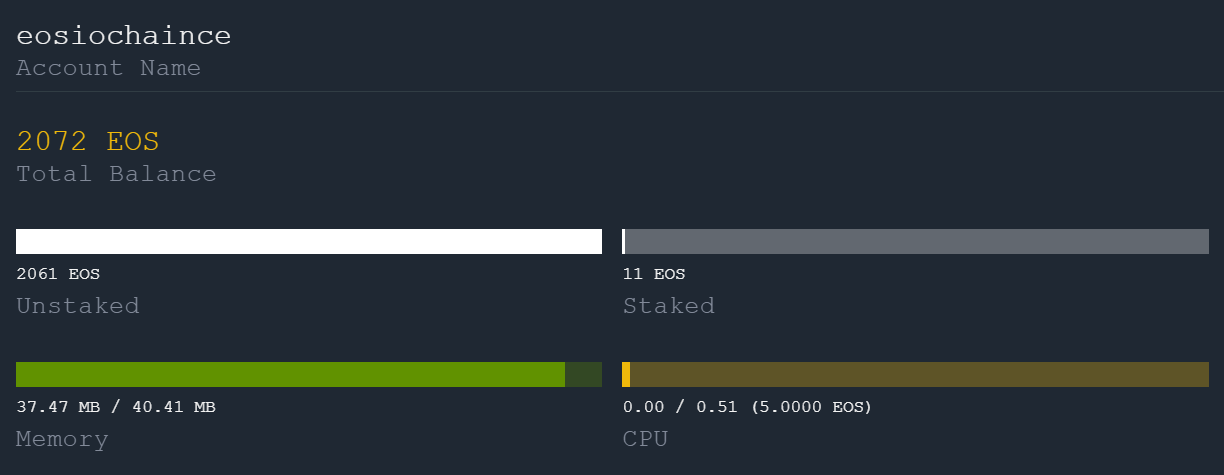Click the 2061 EOS unstaked amount
Image resolution: width=1224 pixels, height=475 pixels.
point(58,274)
